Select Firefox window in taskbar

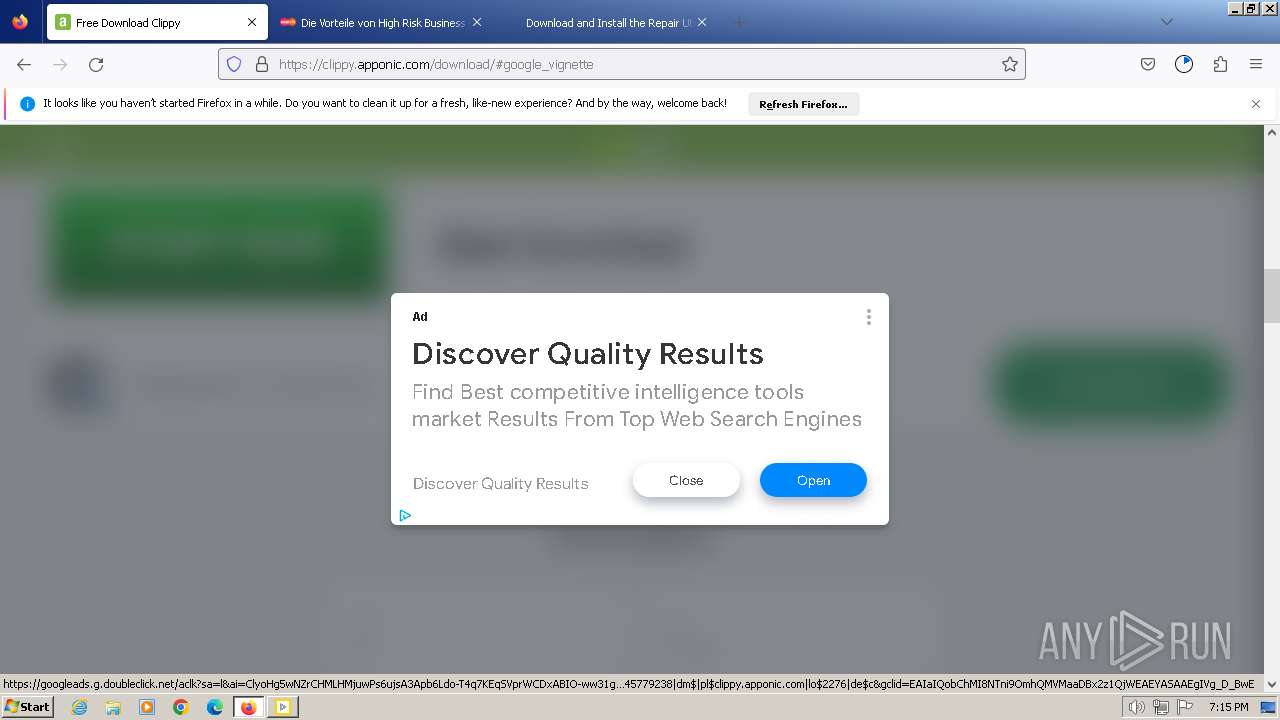248,707
